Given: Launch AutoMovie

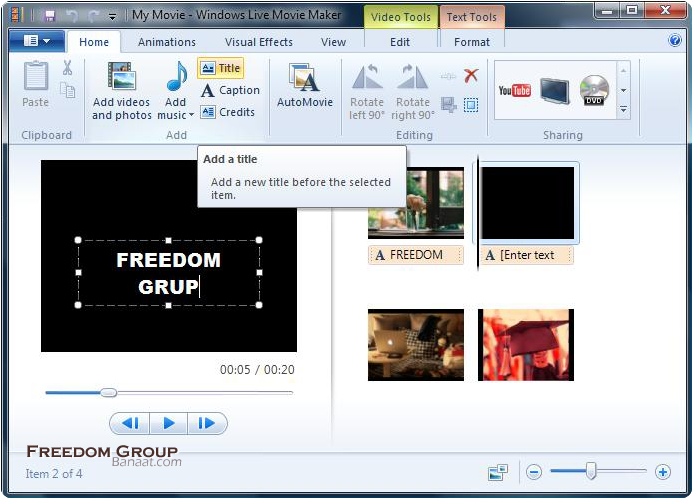Looking at the screenshot, I should [x=304, y=86].
